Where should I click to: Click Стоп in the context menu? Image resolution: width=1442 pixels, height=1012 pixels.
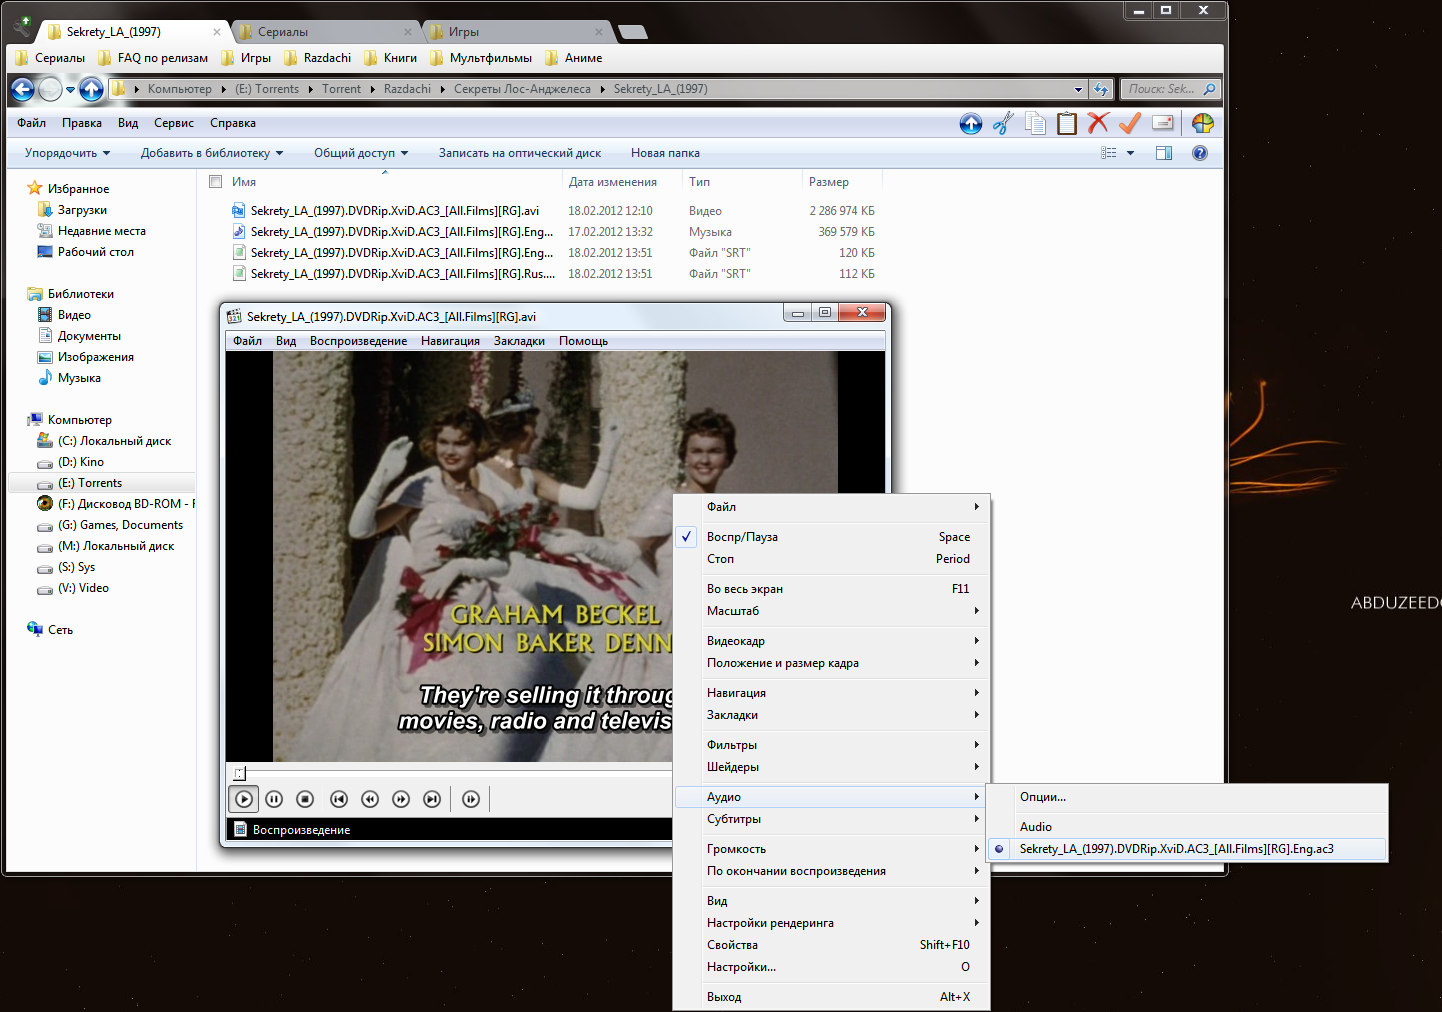pyautogui.click(x=832, y=559)
